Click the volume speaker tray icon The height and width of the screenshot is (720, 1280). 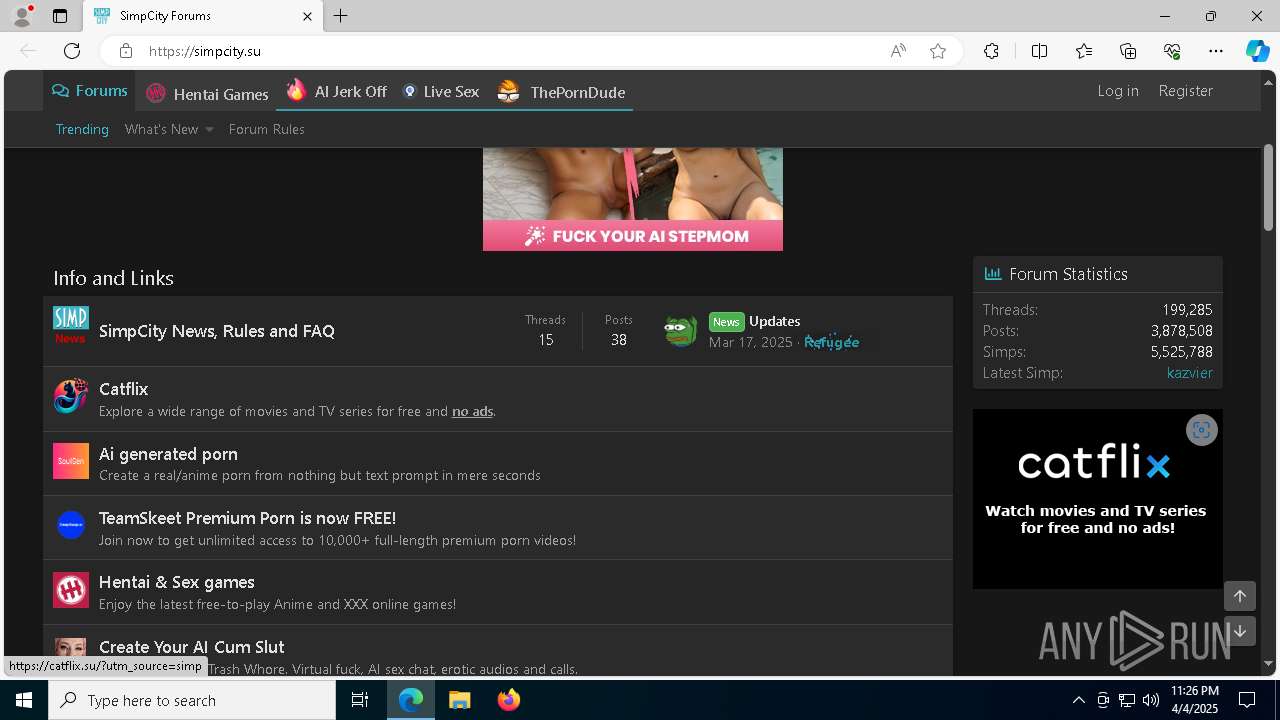1151,700
